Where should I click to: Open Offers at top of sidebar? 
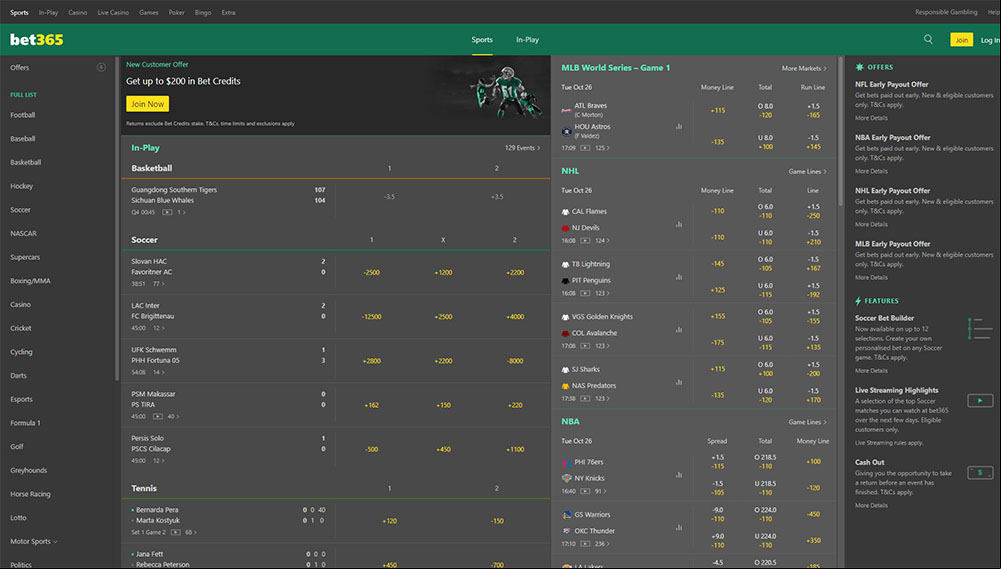click(20, 68)
